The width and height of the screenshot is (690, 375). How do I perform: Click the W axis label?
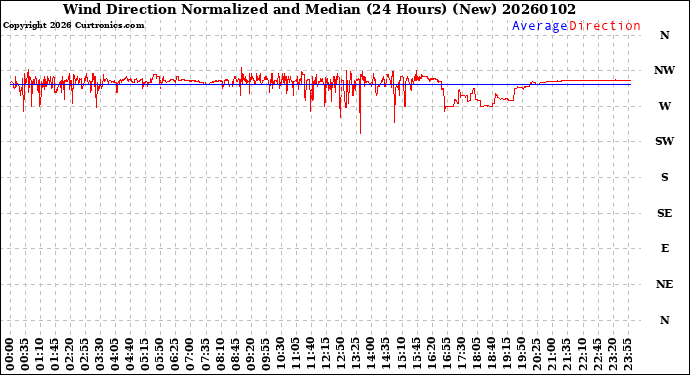point(664,106)
